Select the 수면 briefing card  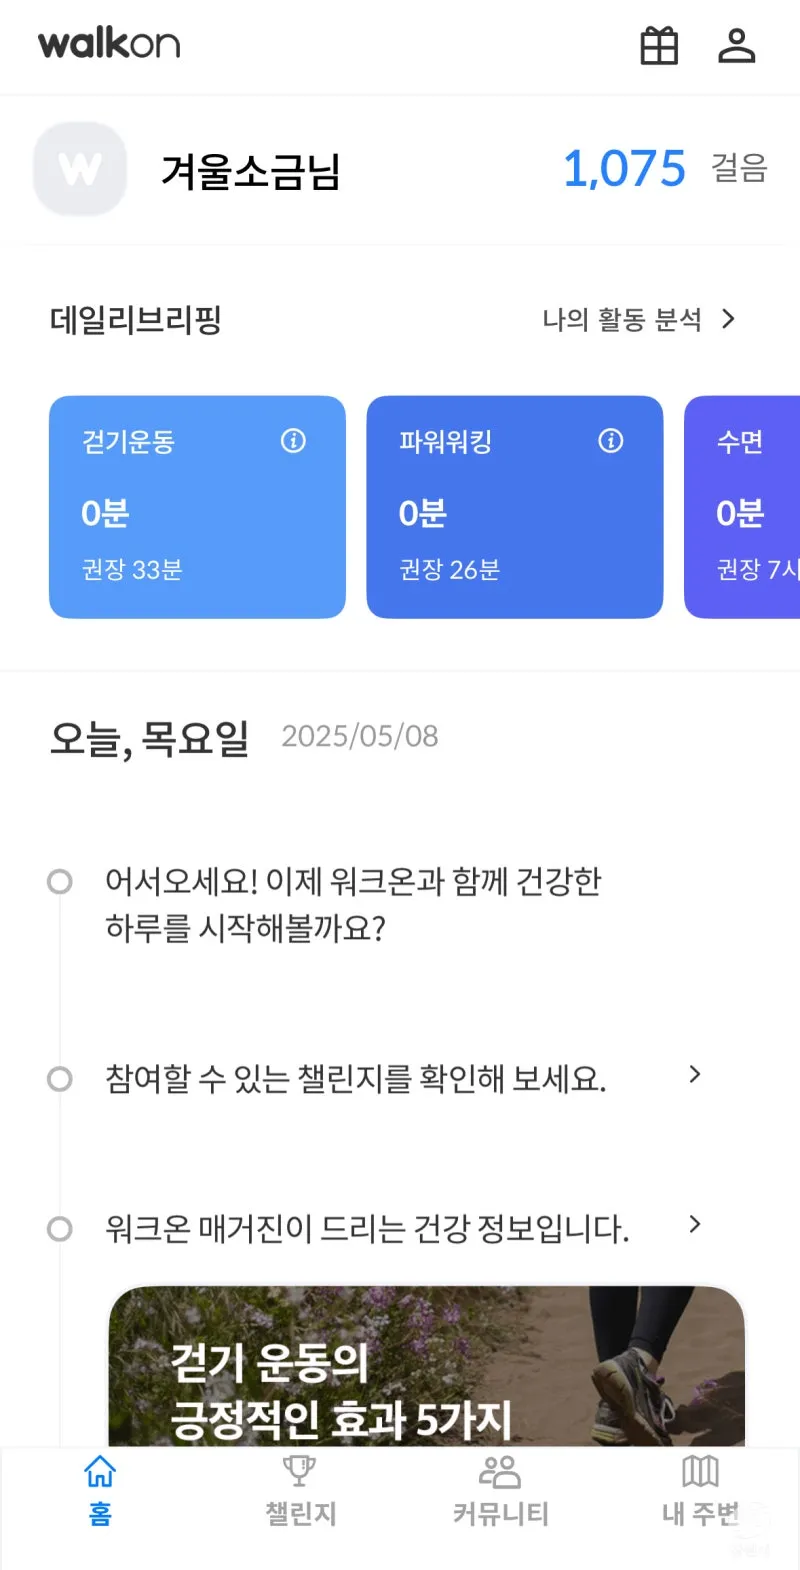click(x=742, y=507)
